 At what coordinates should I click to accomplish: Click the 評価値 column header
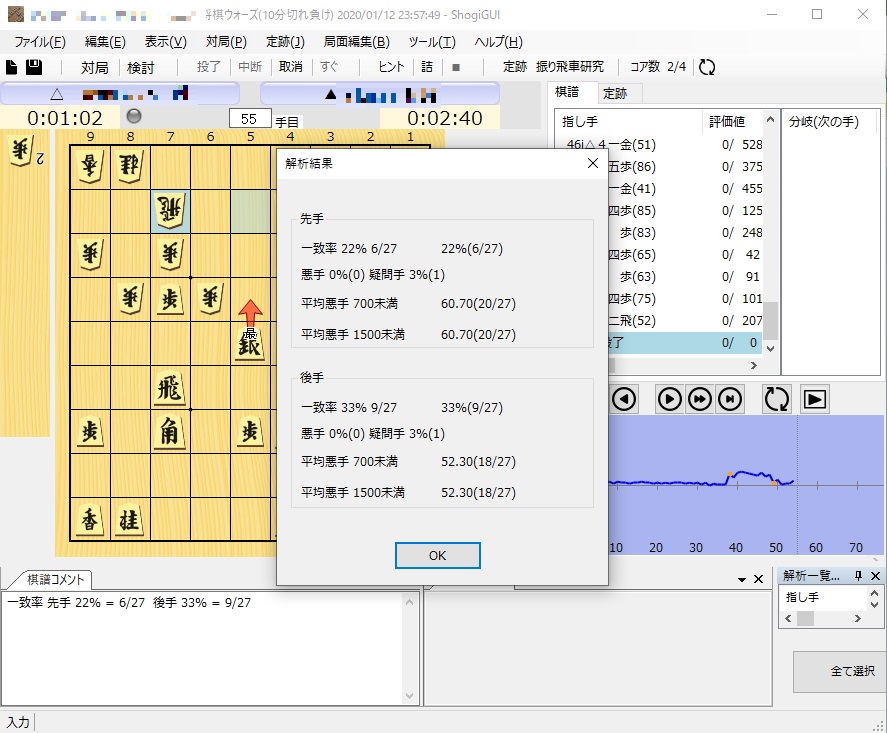click(x=727, y=122)
